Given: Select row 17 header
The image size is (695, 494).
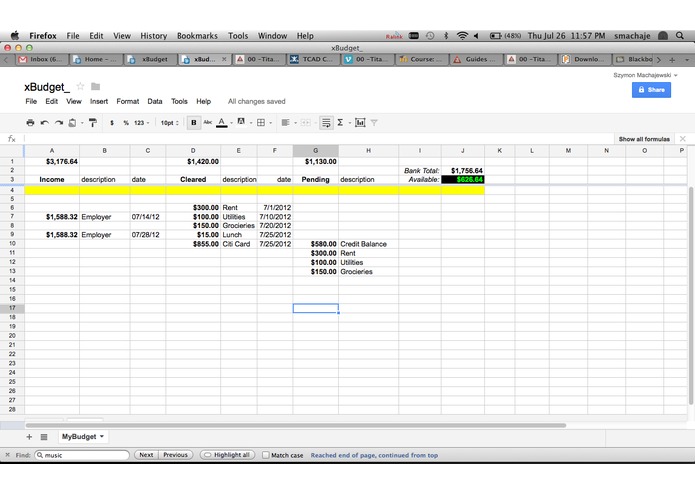Looking at the screenshot, I should [x=12, y=308].
